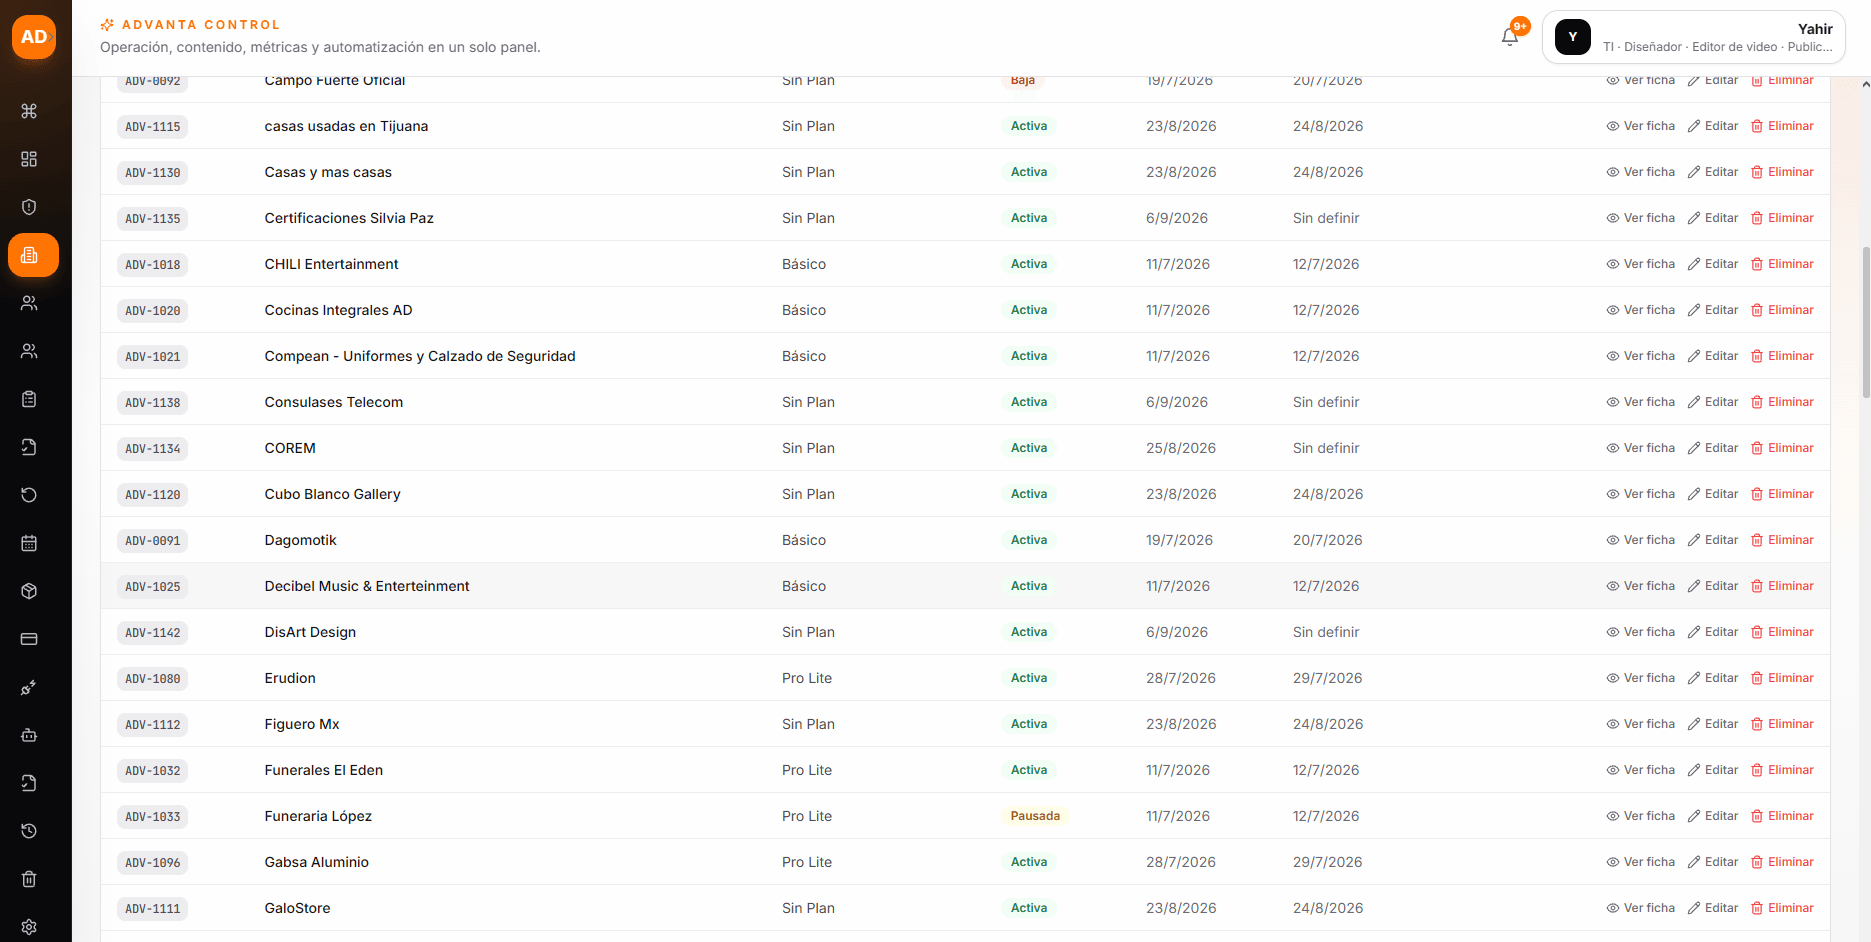Click the DisArt Design name
The width and height of the screenshot is (1871, 942).
pyautogui.click(x=310, y=632)
